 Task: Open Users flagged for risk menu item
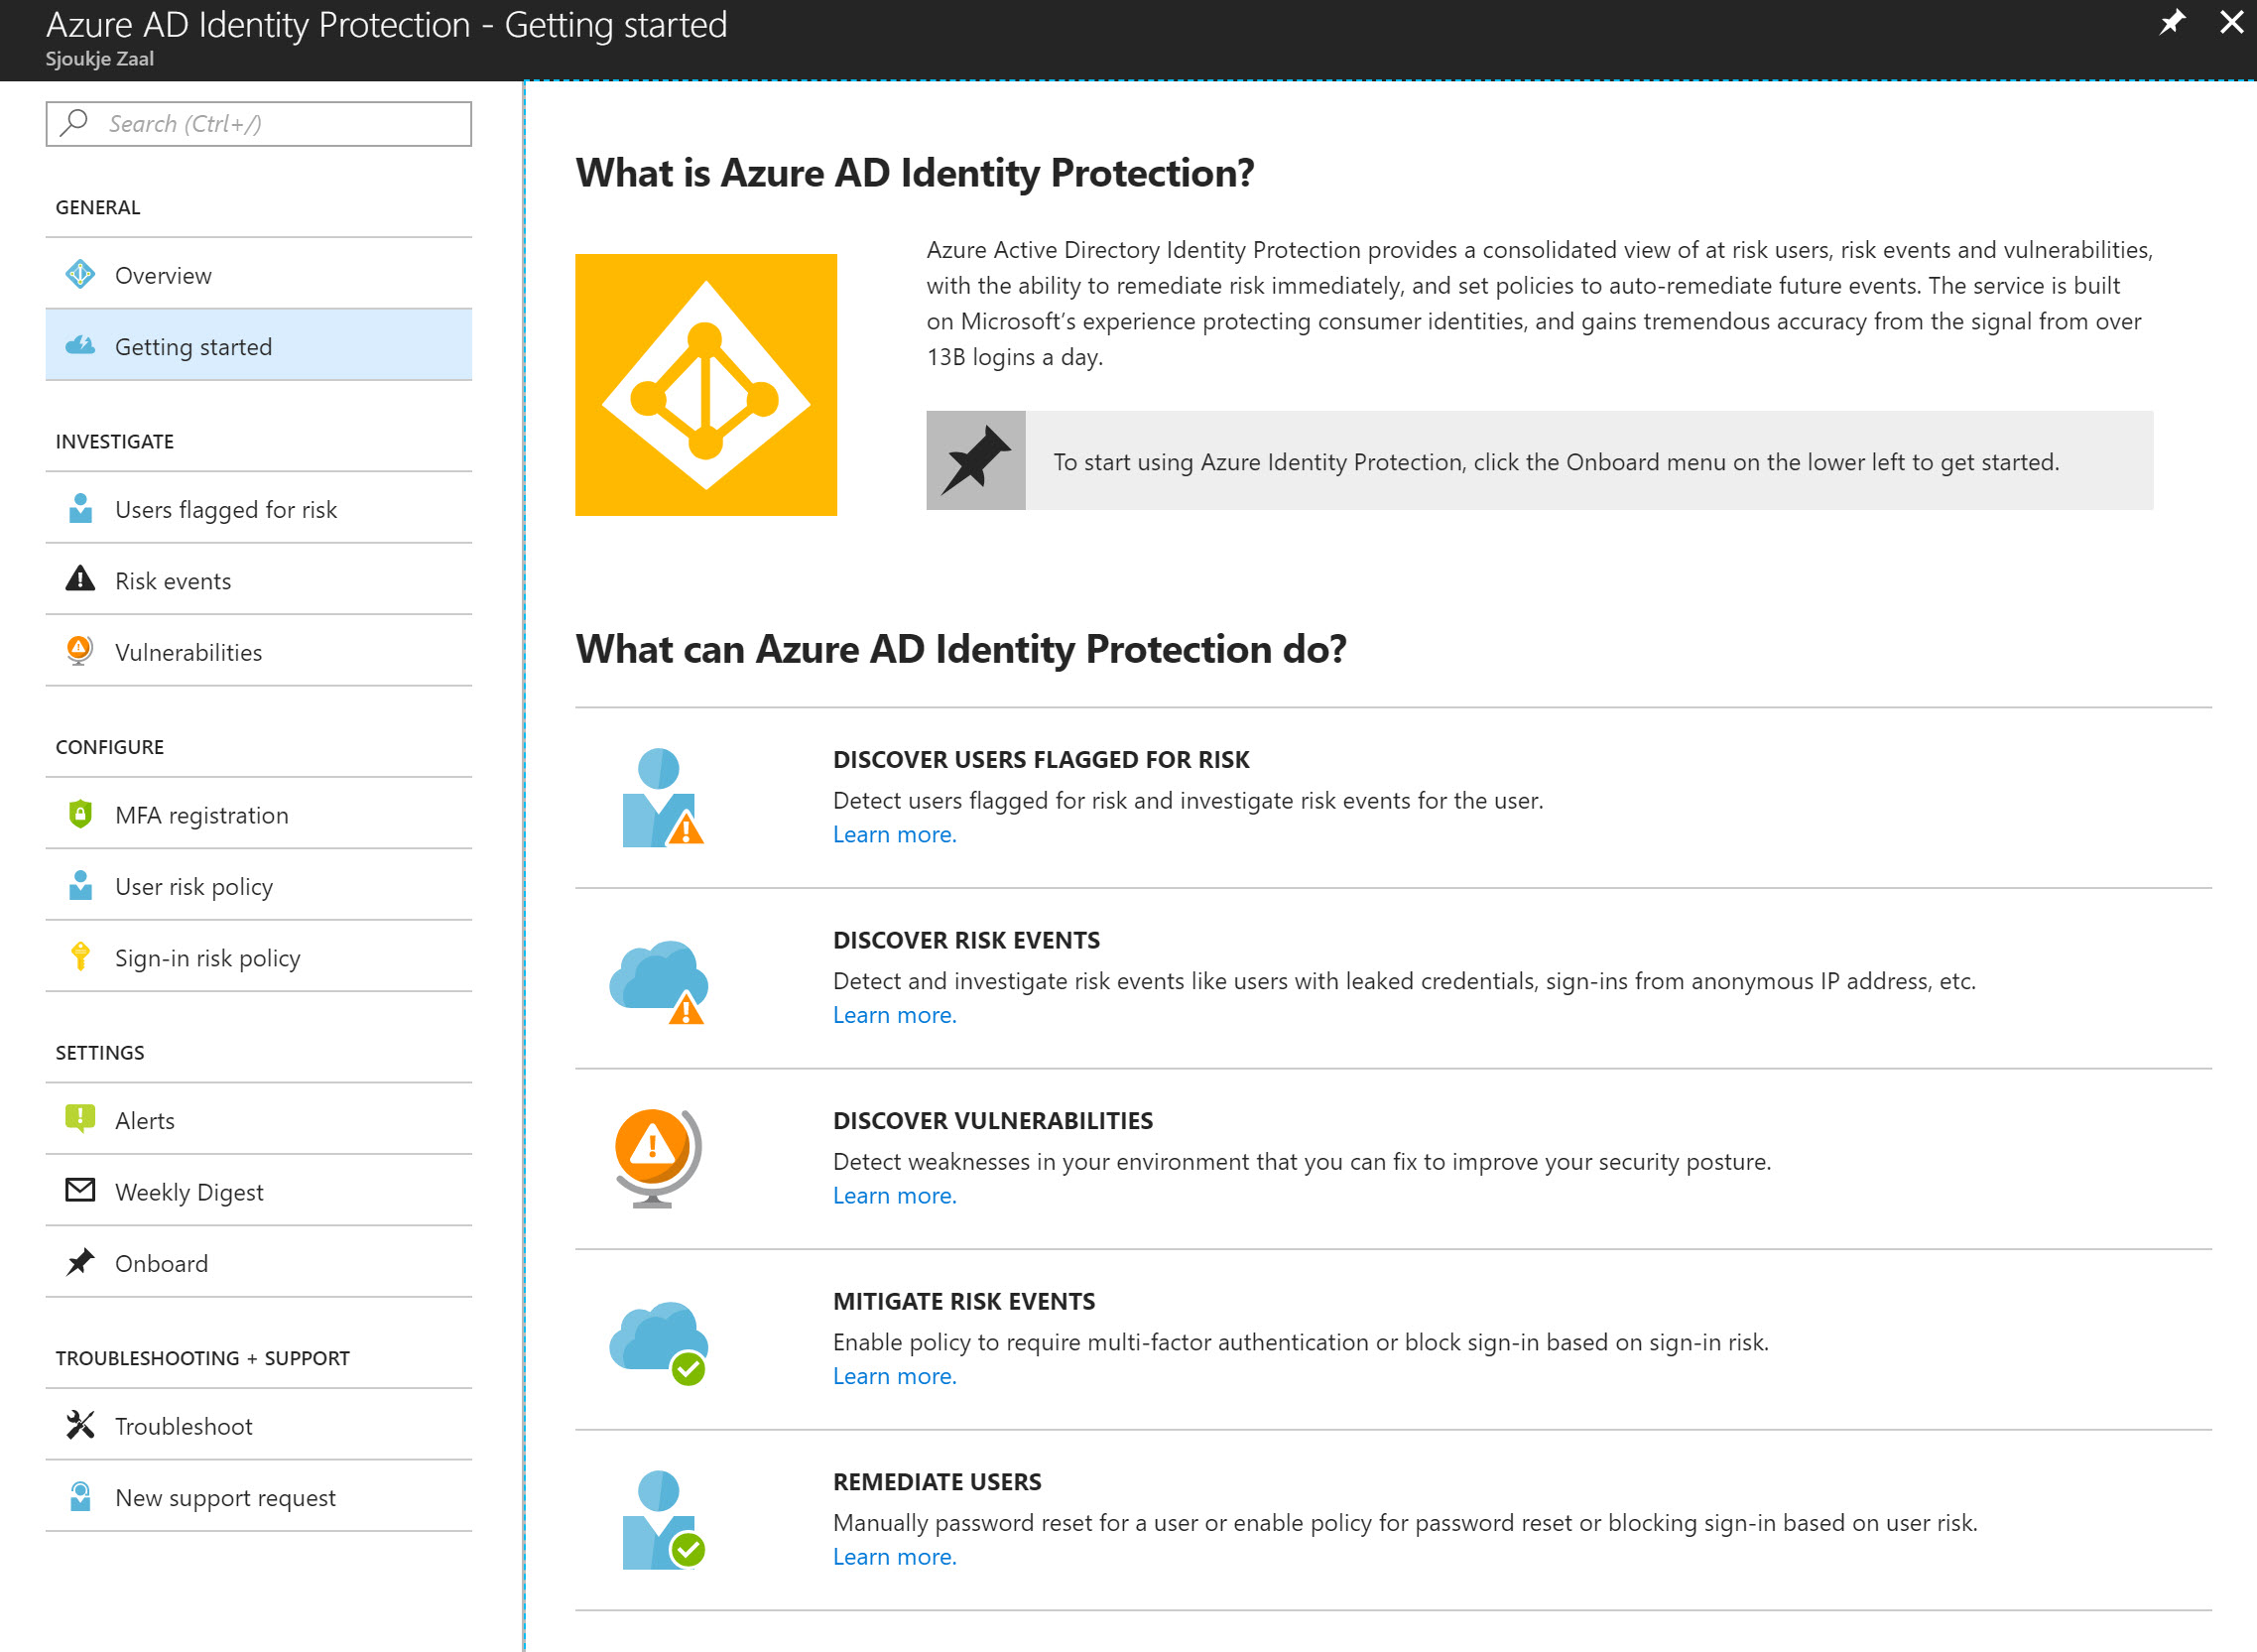click(x=259, y=509)
